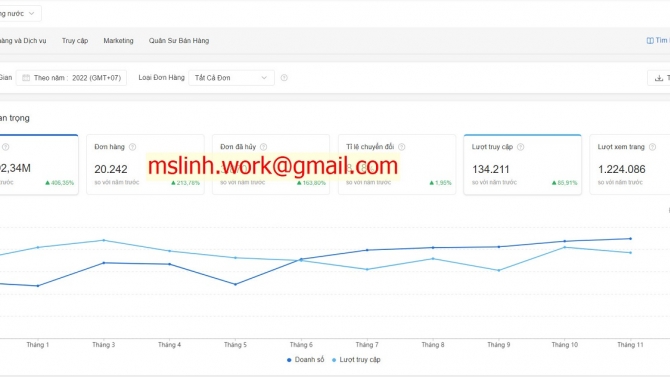This screenshot has height=377, width=670.
Task: Expand the Tất Cả Đơn dropdown
Action: pyautogui.click(x=231, y=78)
